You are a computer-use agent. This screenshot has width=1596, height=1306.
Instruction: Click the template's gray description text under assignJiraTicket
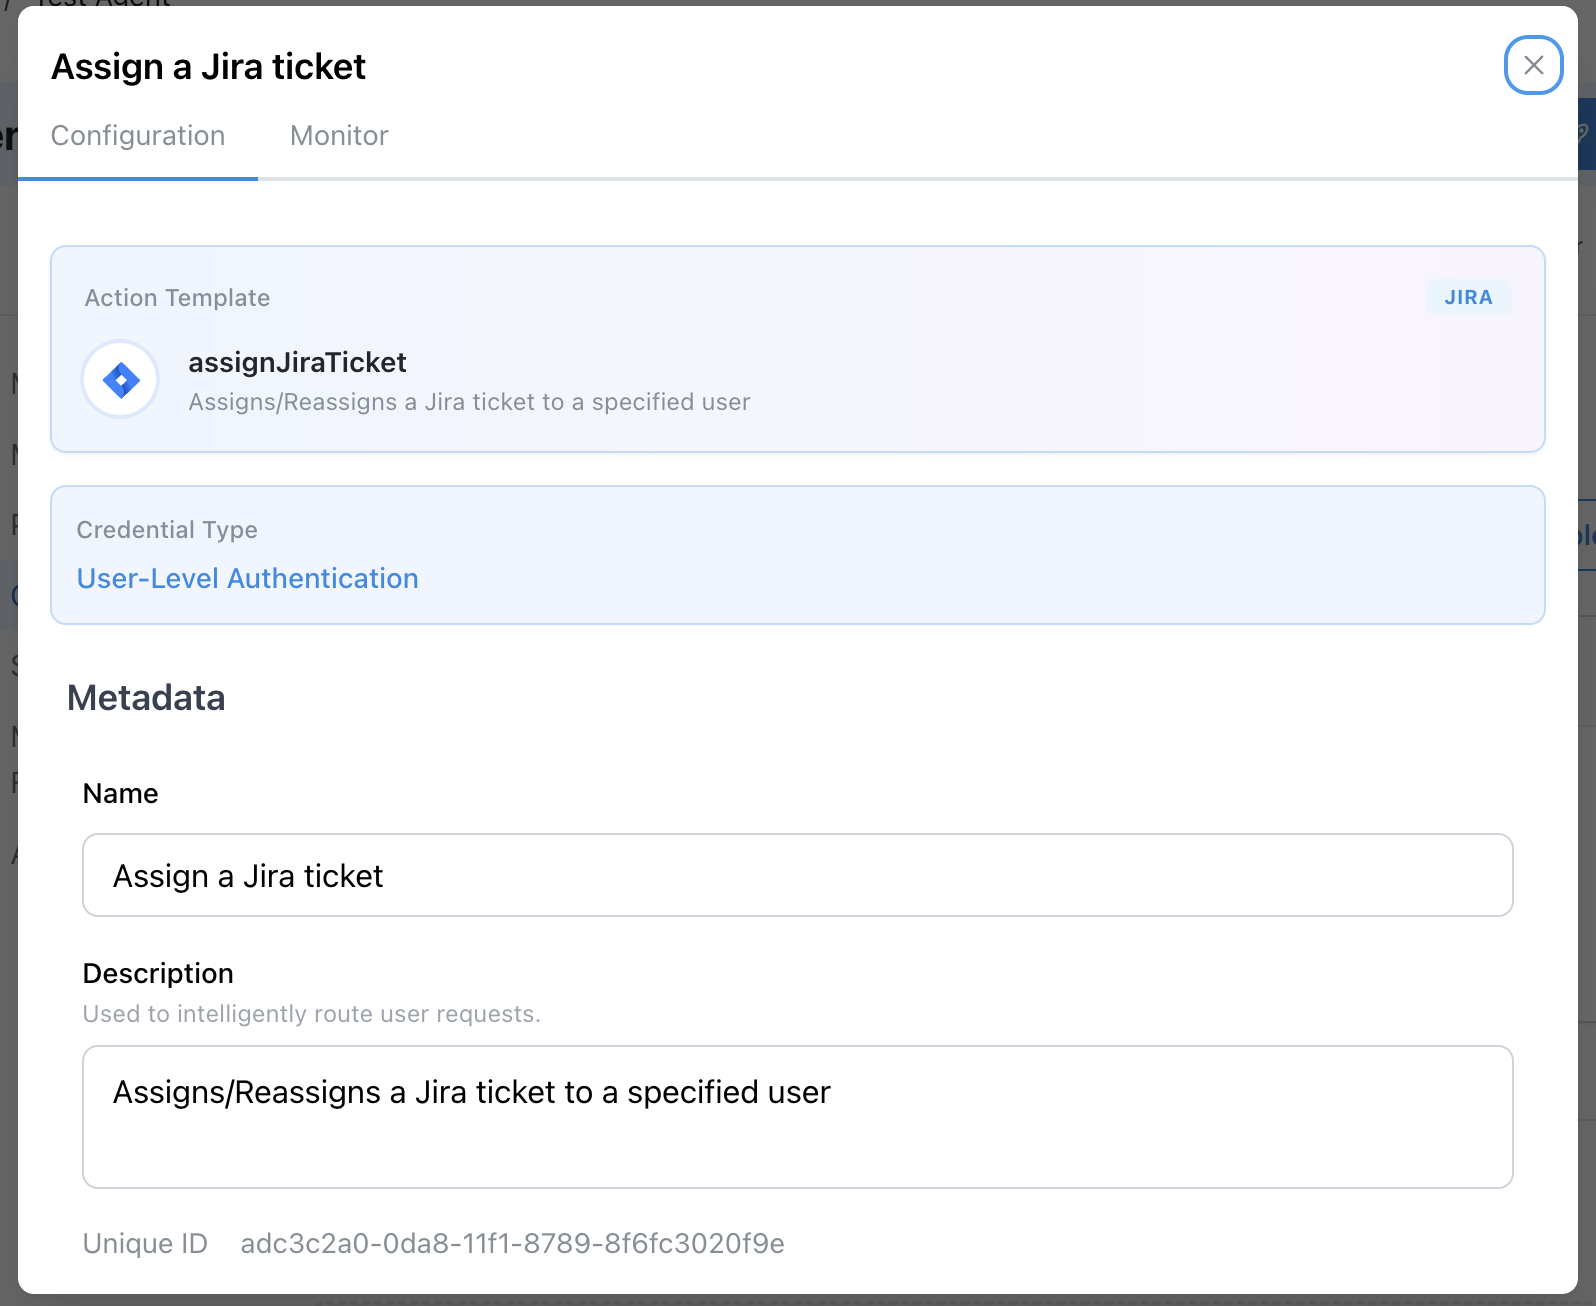(469, 402)
